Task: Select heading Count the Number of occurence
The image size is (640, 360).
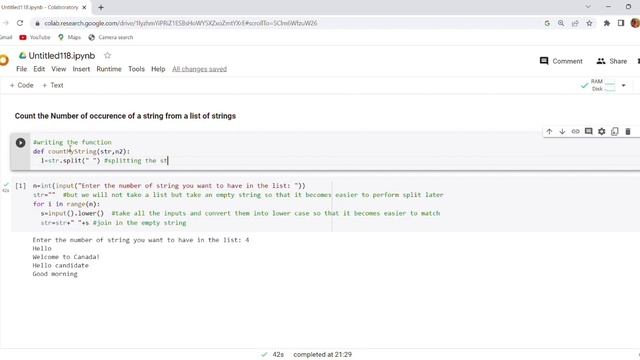Action: pyautogui.click(x=125, y=116)
